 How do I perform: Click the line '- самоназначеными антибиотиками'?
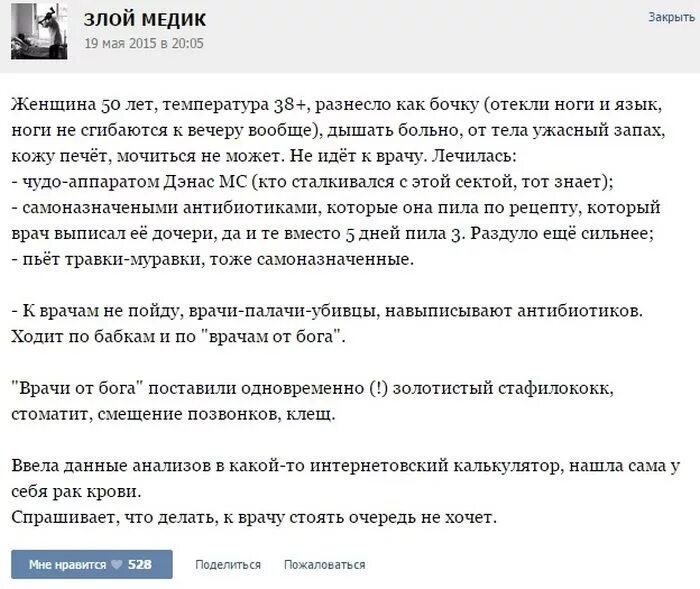(336, 208)
